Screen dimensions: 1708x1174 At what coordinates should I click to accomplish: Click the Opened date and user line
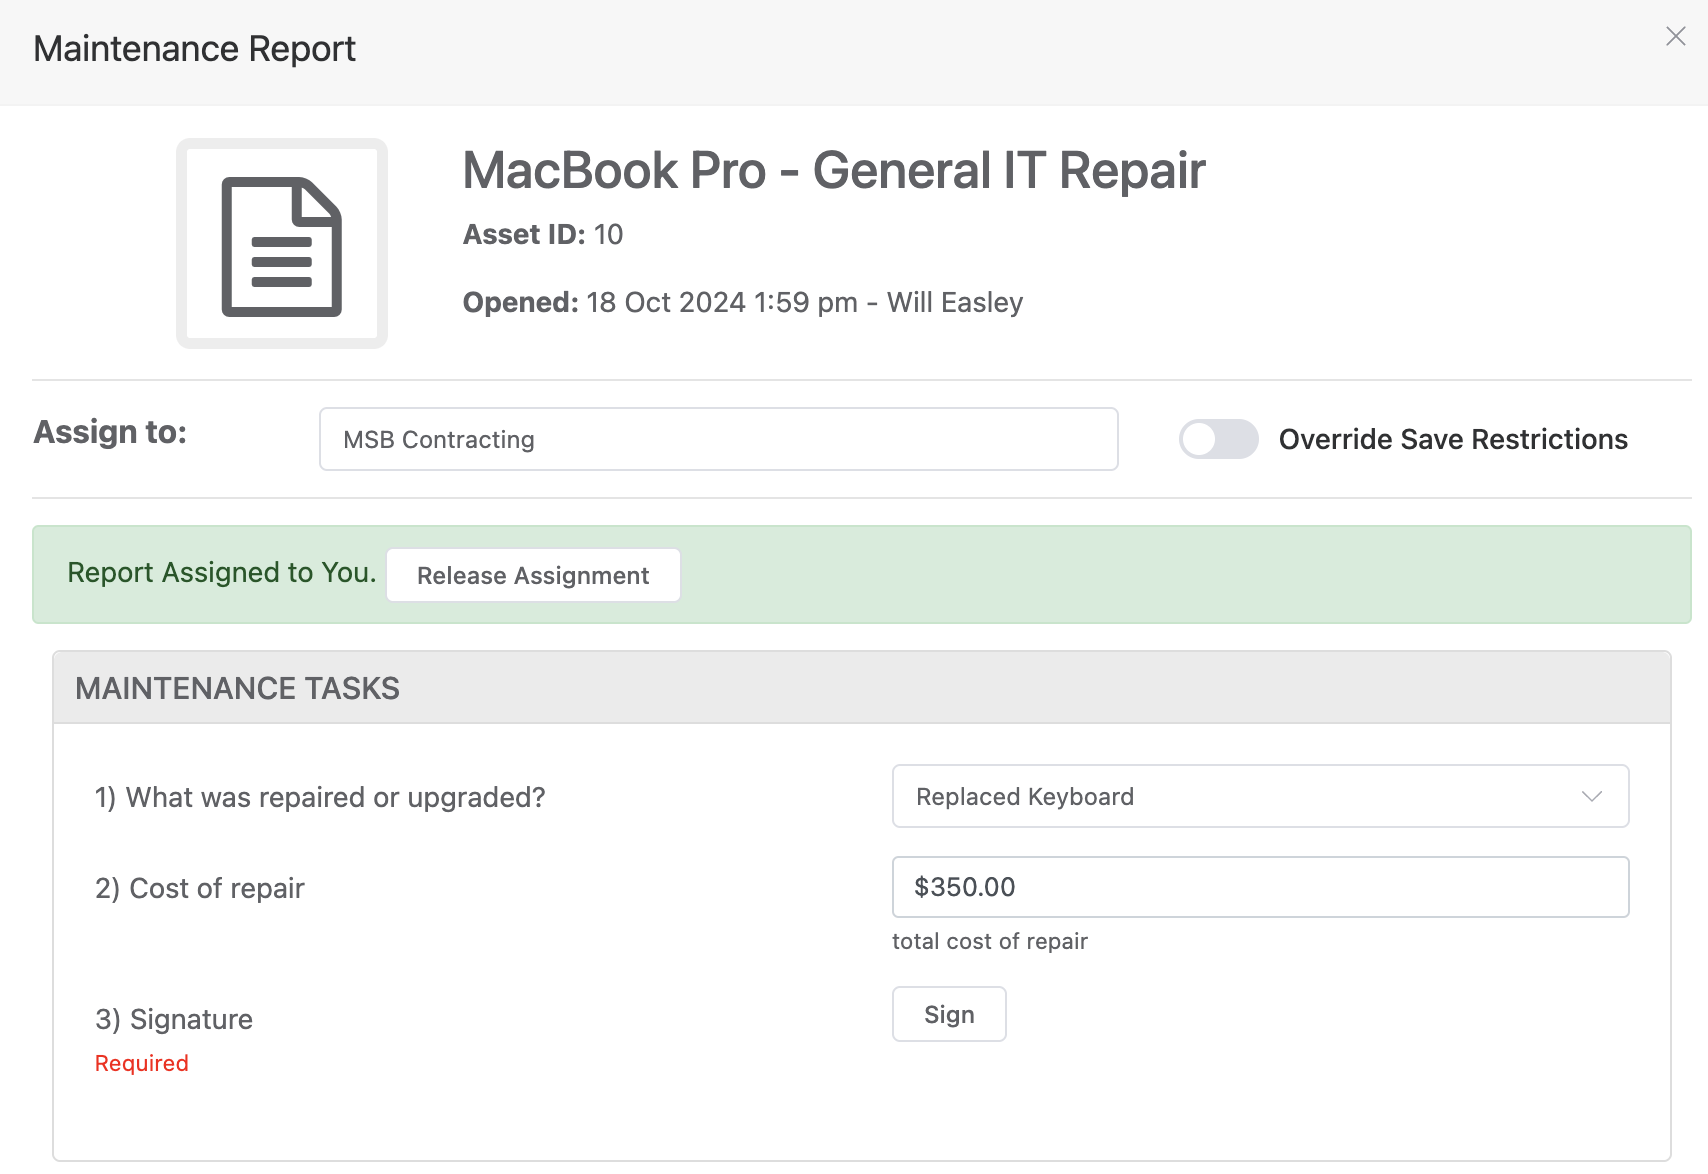tap(742, 302)
